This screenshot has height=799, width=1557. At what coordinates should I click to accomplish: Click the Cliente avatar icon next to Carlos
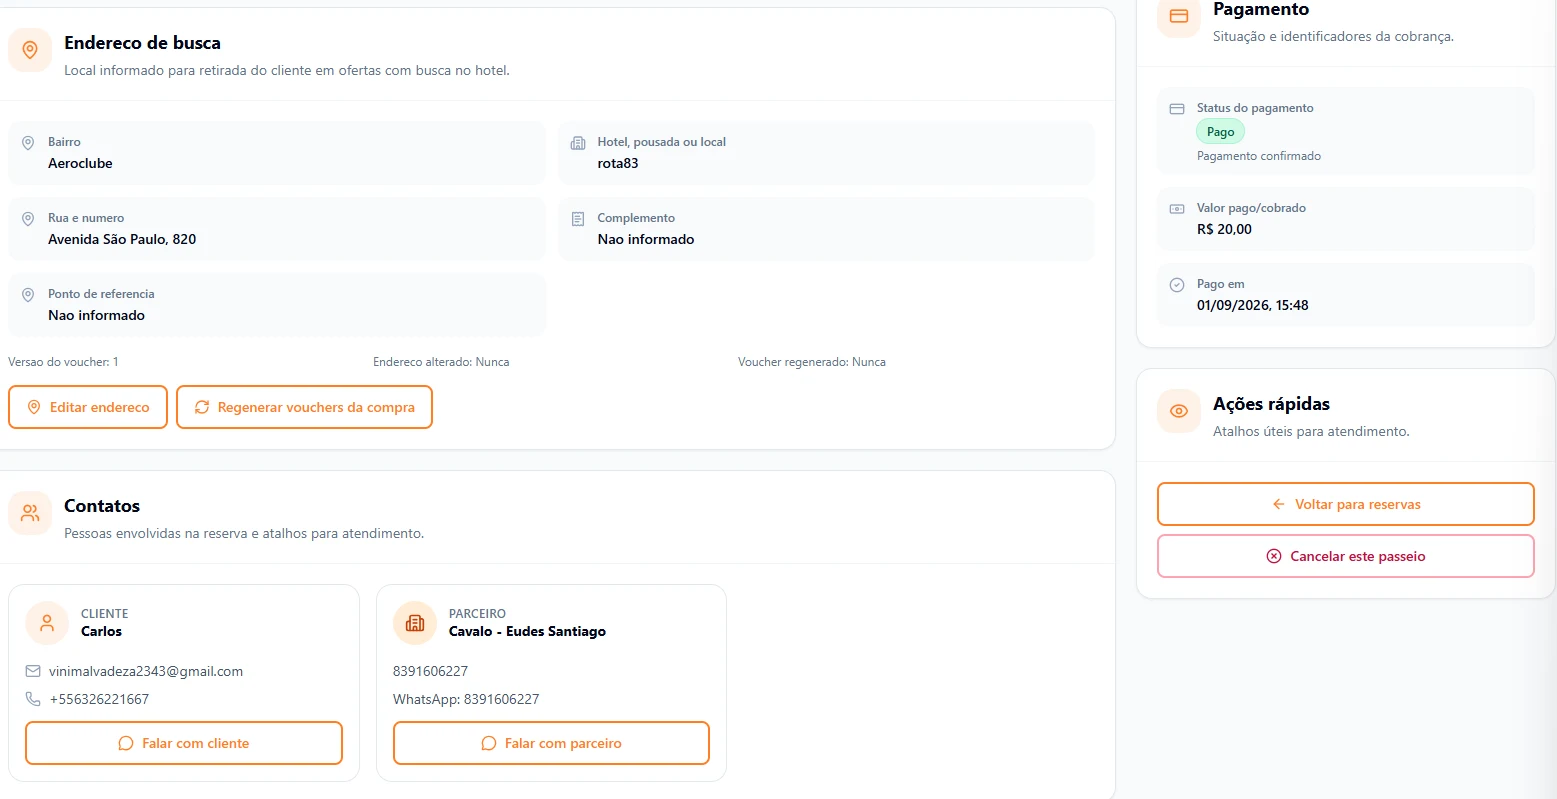(x=47, y=623)
